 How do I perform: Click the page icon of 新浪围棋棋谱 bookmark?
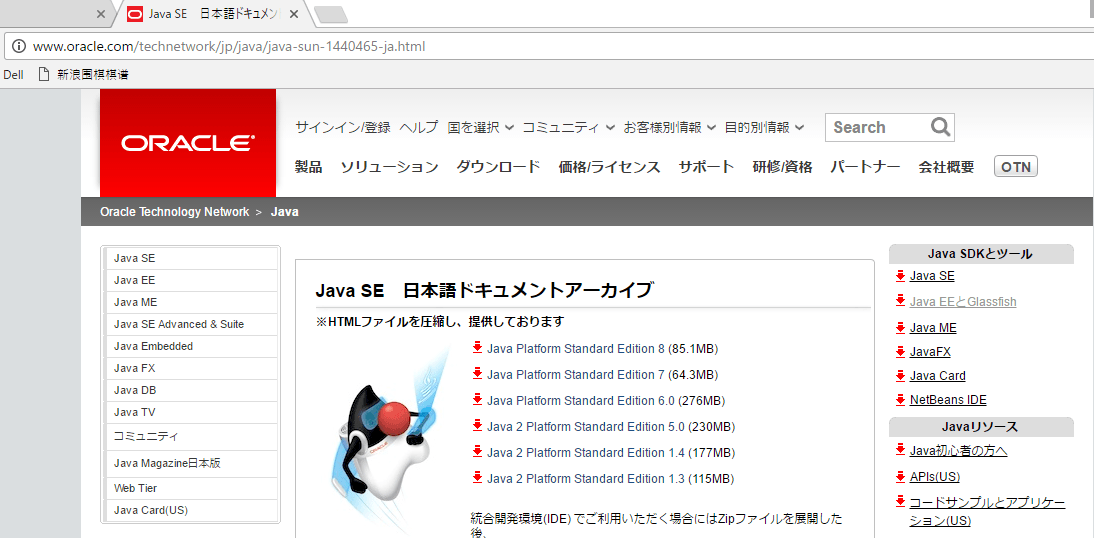tap(44, 74)
